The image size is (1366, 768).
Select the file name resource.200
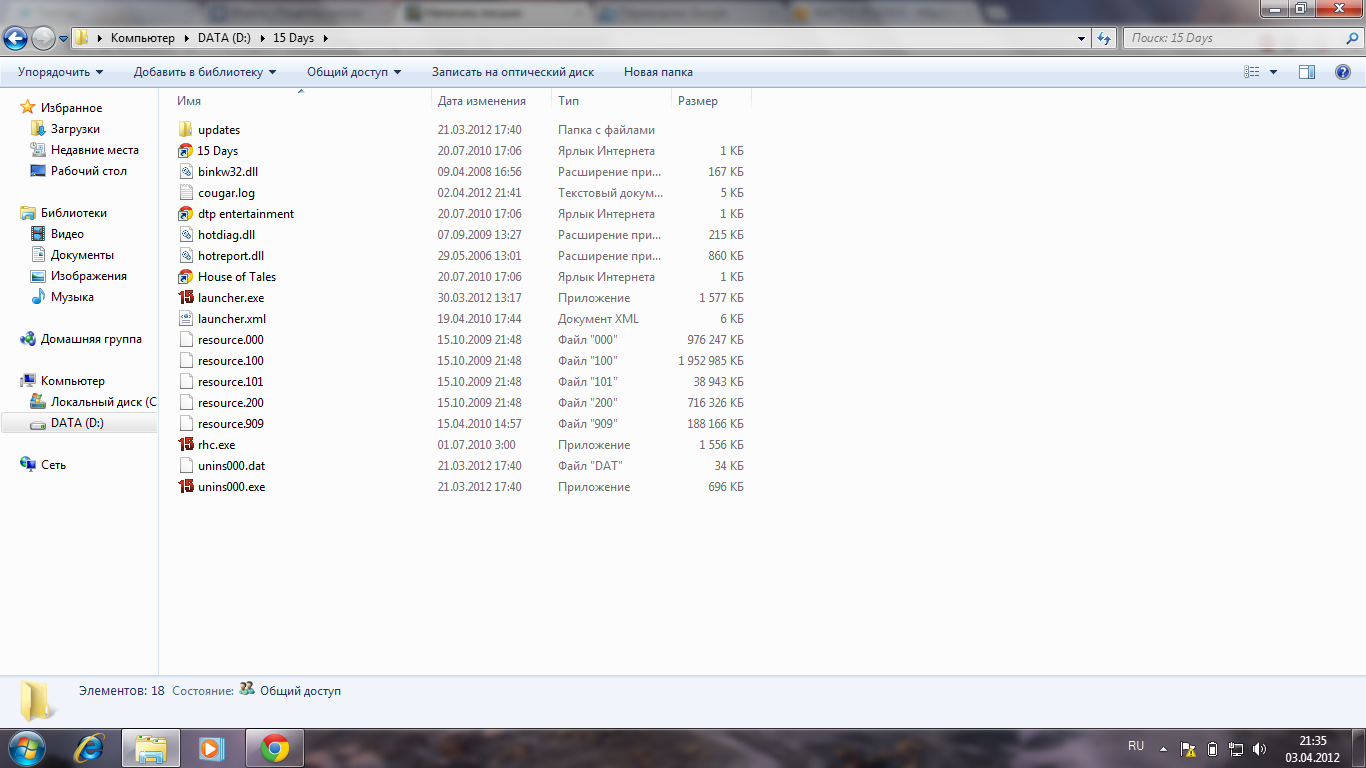click(231, 403)
